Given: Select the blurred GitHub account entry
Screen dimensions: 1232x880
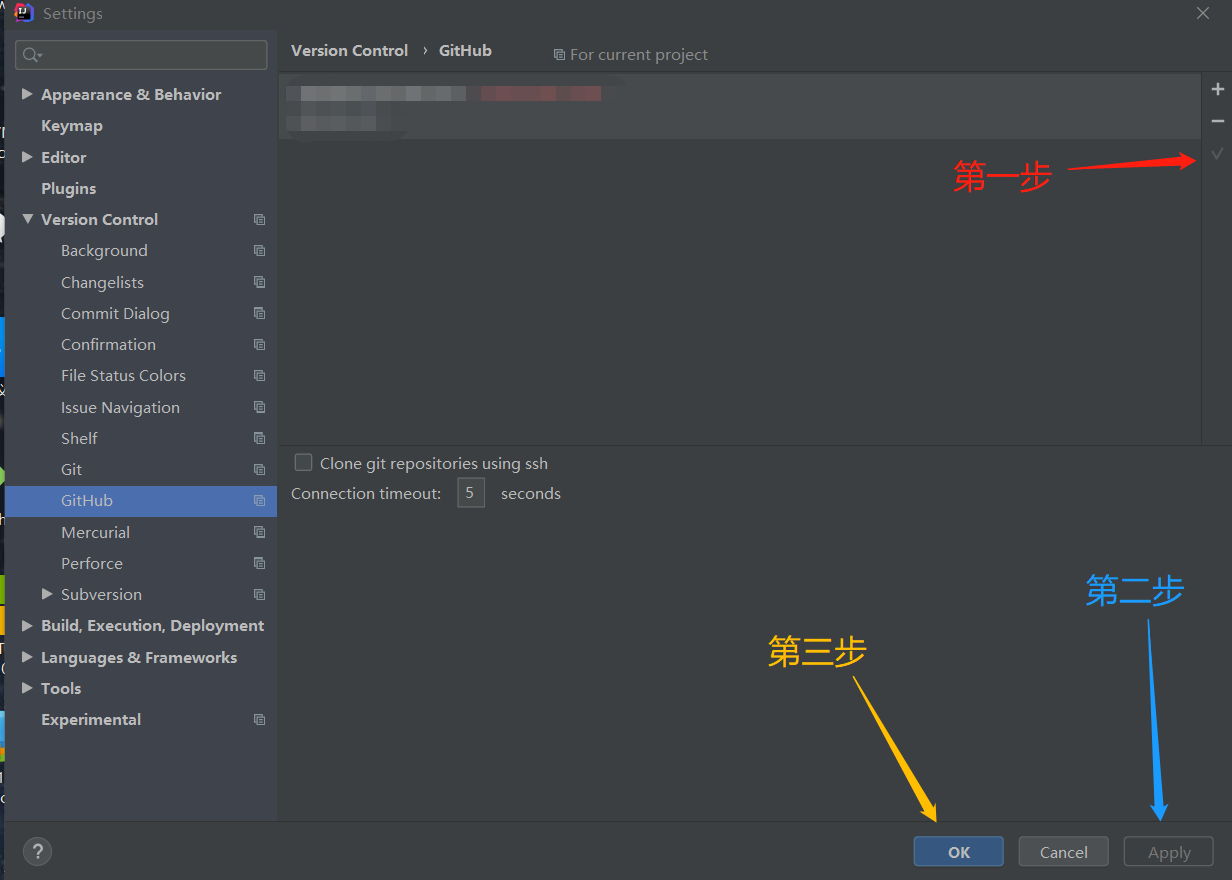Looking at the screenshot, I should (x=739, y=107).
